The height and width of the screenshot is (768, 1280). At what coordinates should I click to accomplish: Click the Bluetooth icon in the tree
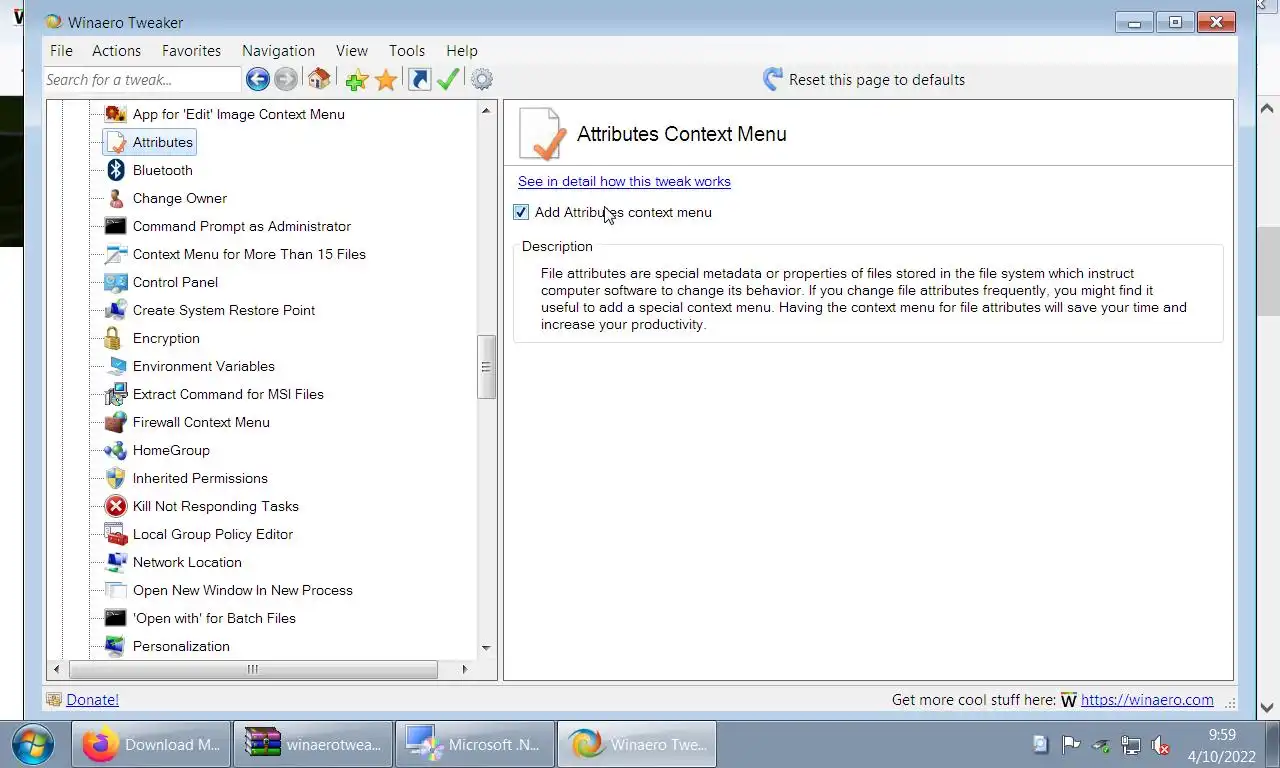[116, 170]
